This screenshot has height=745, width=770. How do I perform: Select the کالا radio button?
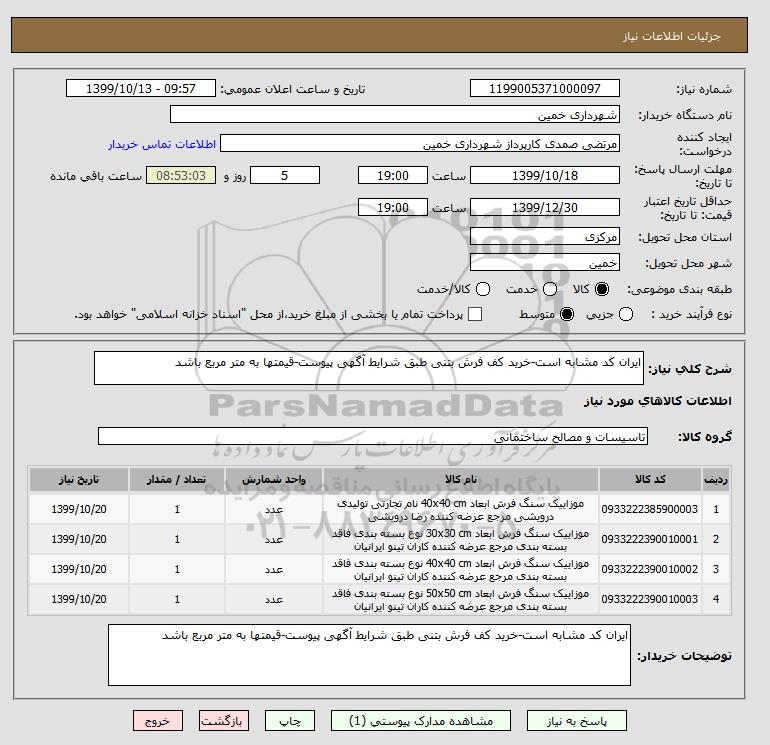[x=602, y=289]
